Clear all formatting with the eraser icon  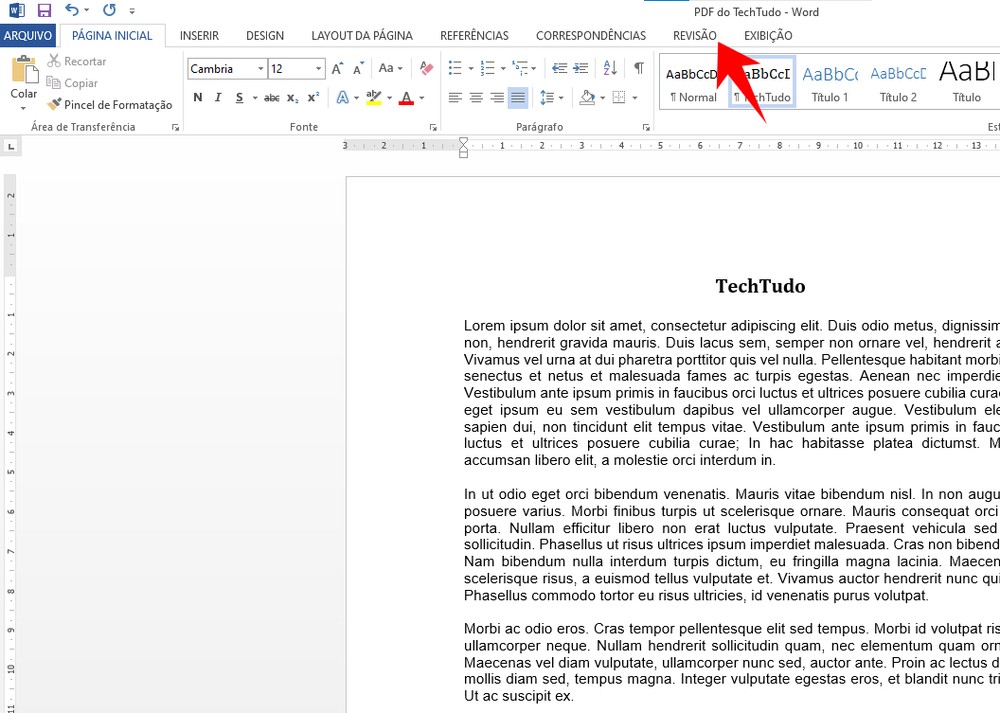coord(426,68)
